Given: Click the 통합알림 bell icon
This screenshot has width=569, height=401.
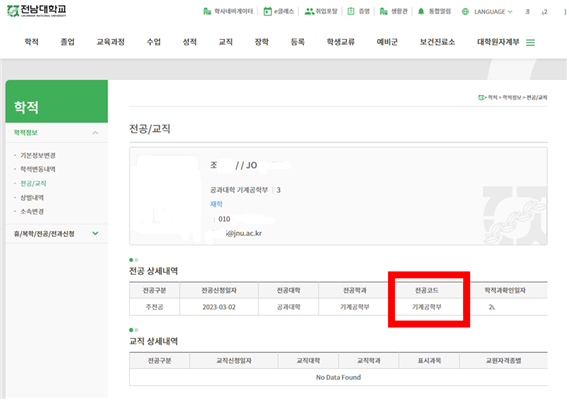Looking at the screenshot, I should pos(421,11).
